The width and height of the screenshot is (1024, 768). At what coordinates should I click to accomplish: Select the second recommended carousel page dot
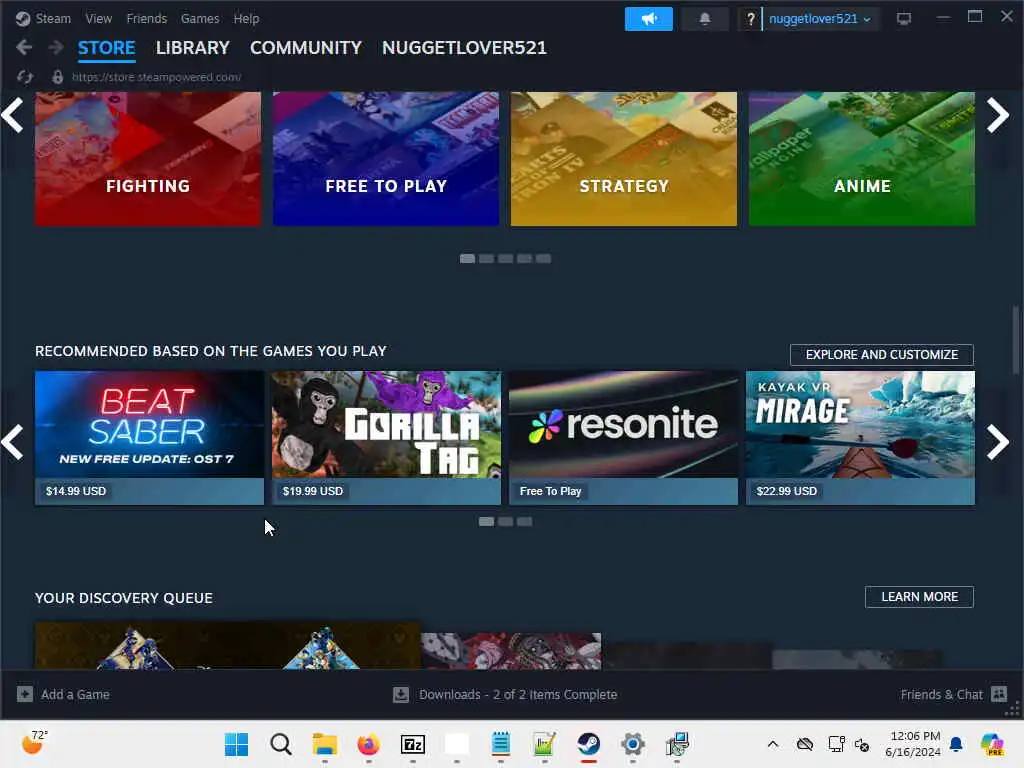tap(505, 521)
